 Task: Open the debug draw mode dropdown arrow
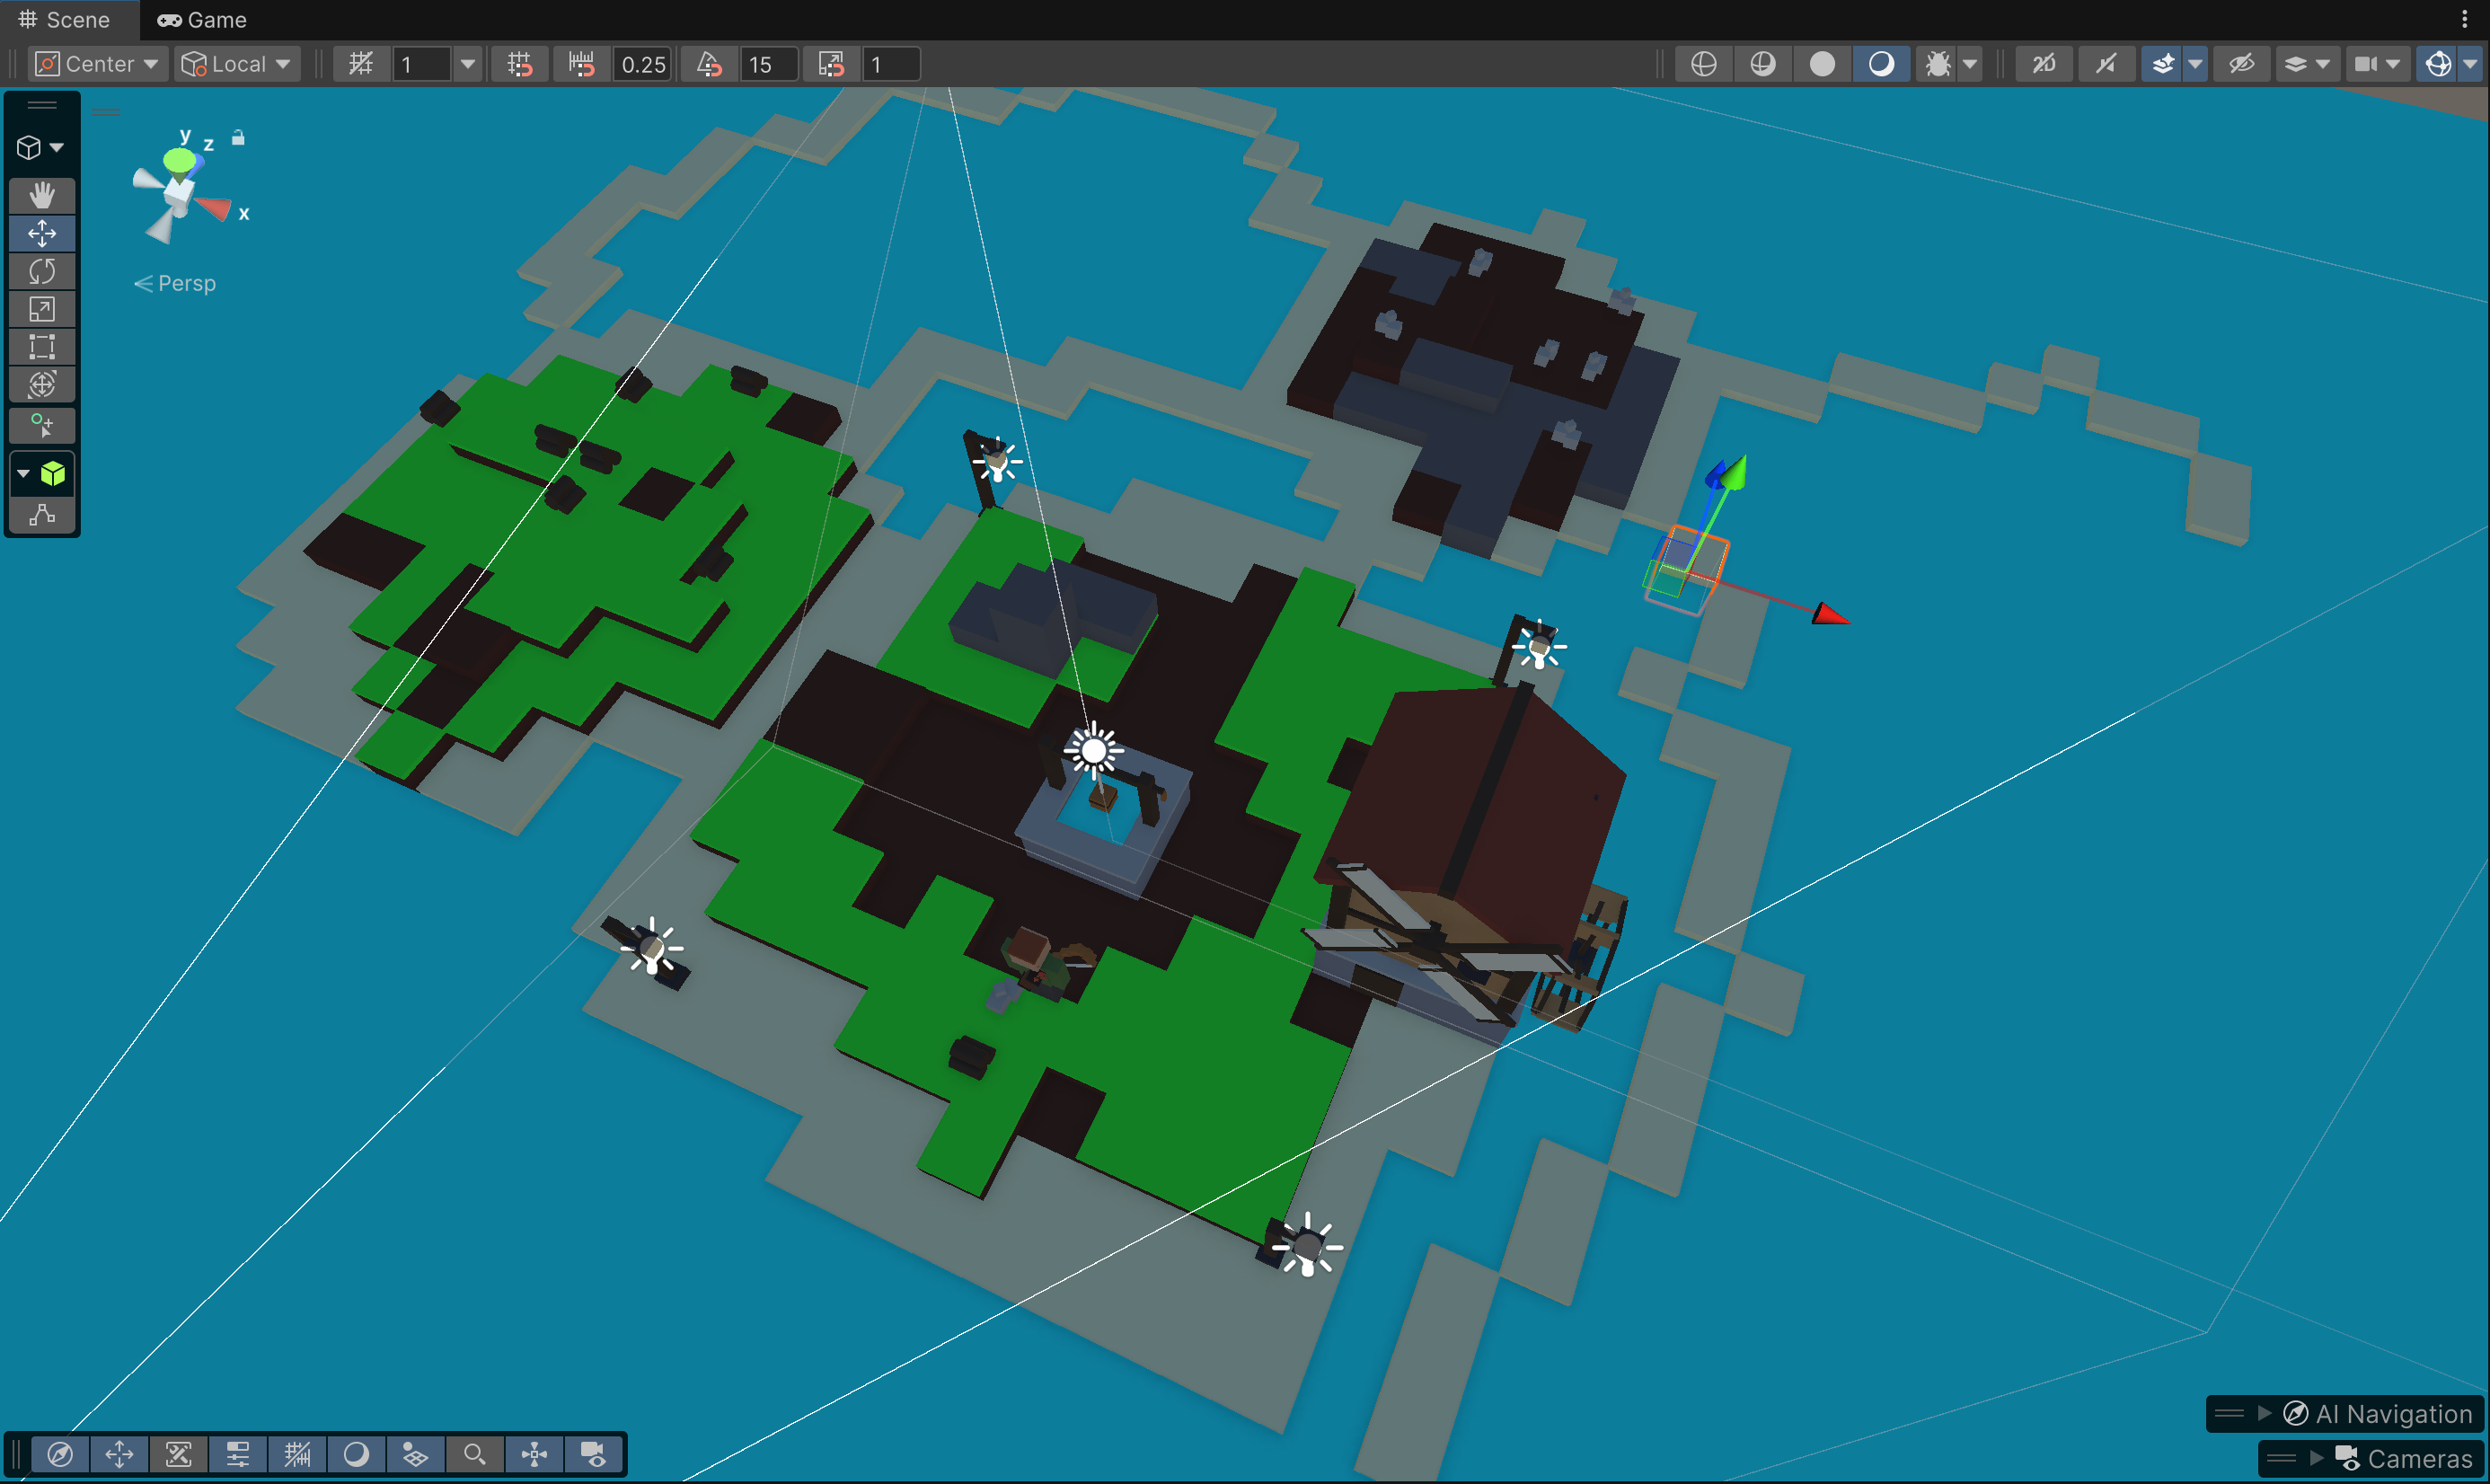(x=1970, y=64)
